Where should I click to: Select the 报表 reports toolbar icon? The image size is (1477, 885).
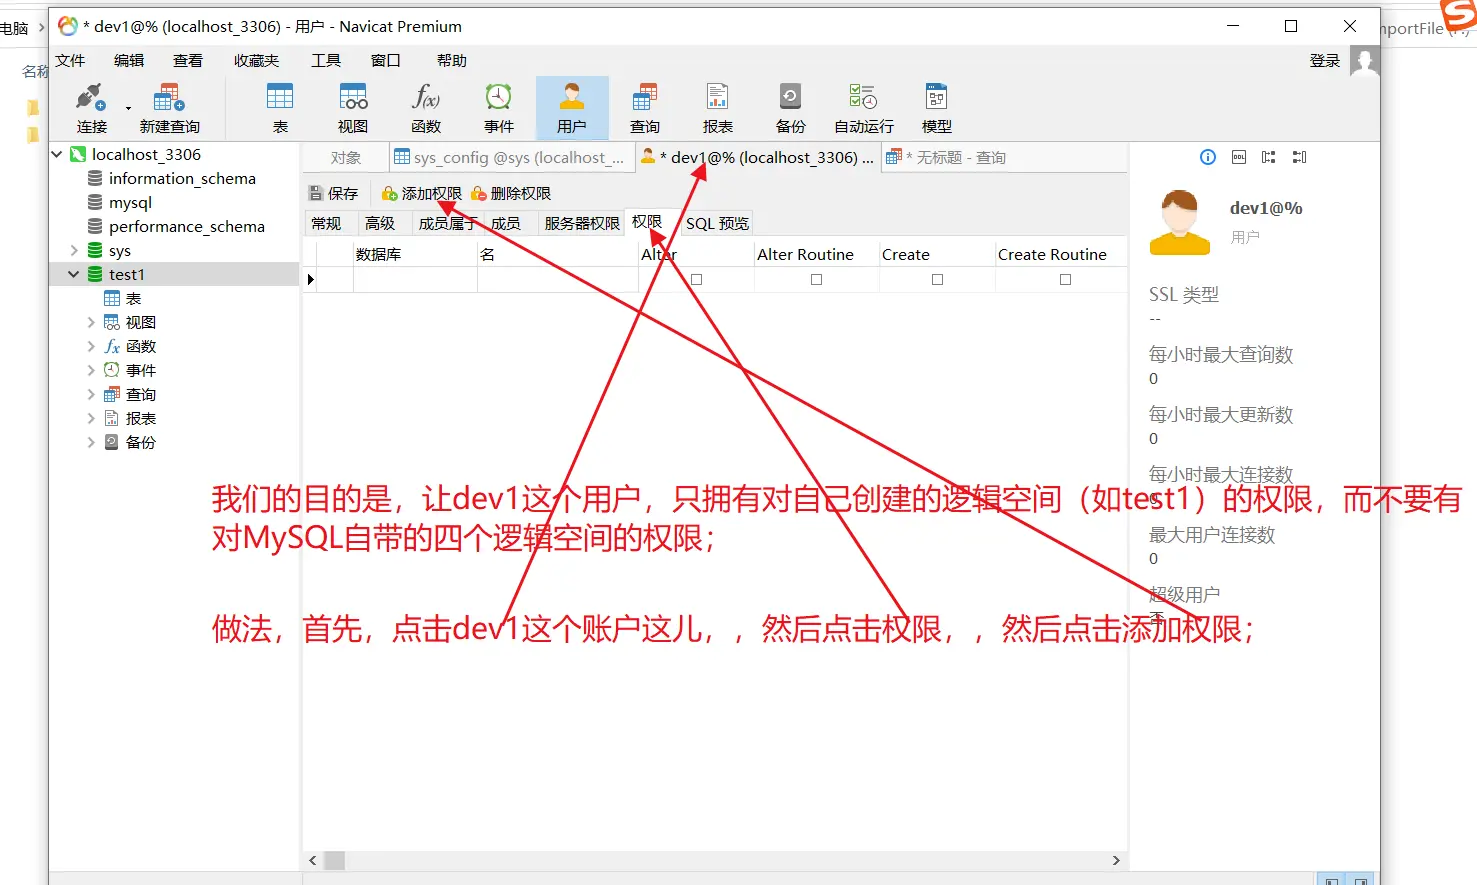(718, 108)
